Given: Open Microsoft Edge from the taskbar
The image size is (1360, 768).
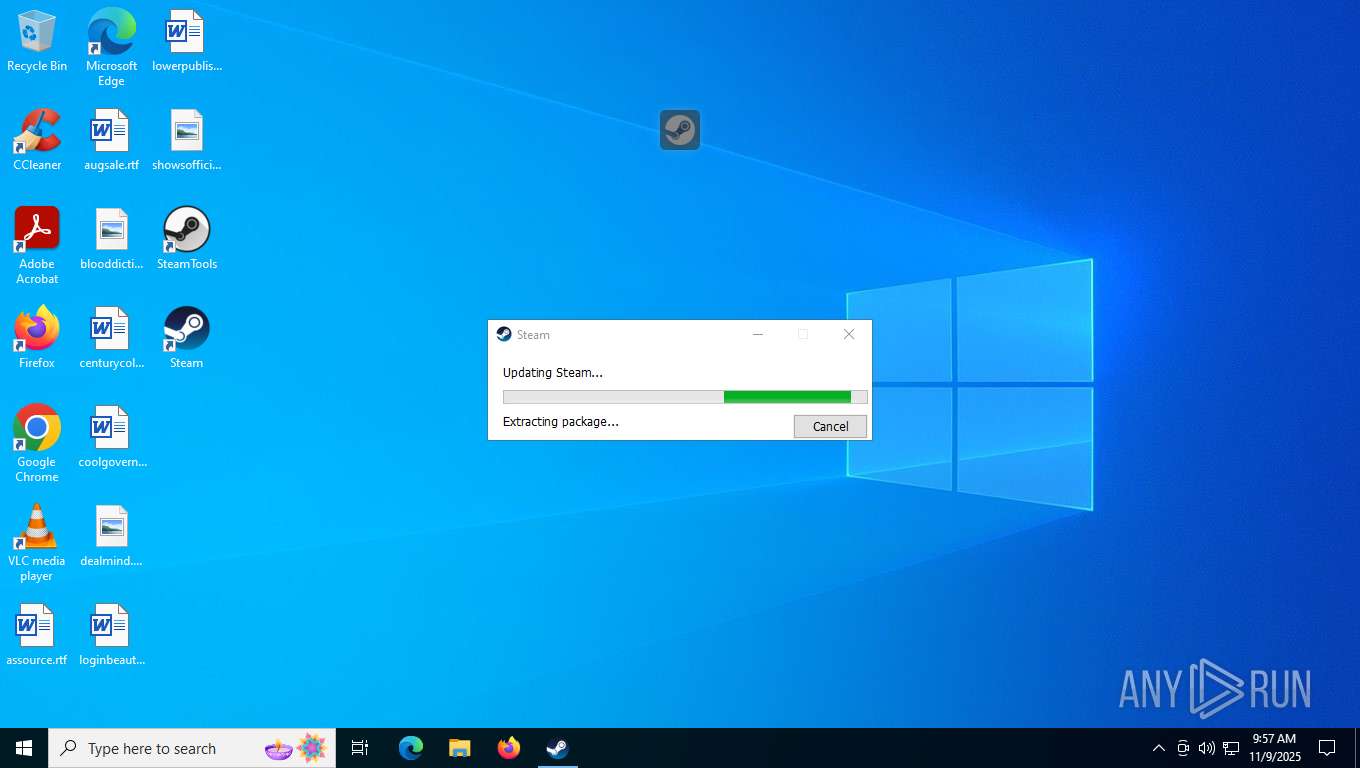Looking at the screenshot, I should [x=411, y=748].
